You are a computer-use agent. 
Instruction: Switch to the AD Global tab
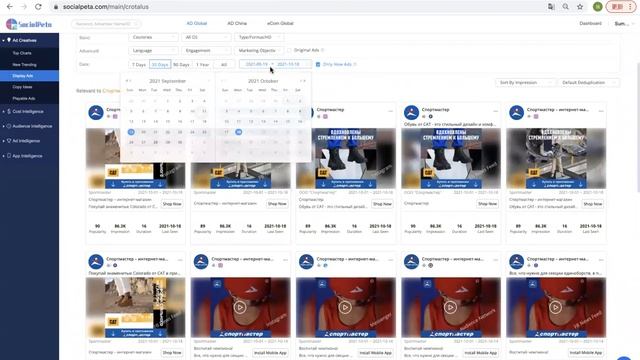[x=197, y=23]
